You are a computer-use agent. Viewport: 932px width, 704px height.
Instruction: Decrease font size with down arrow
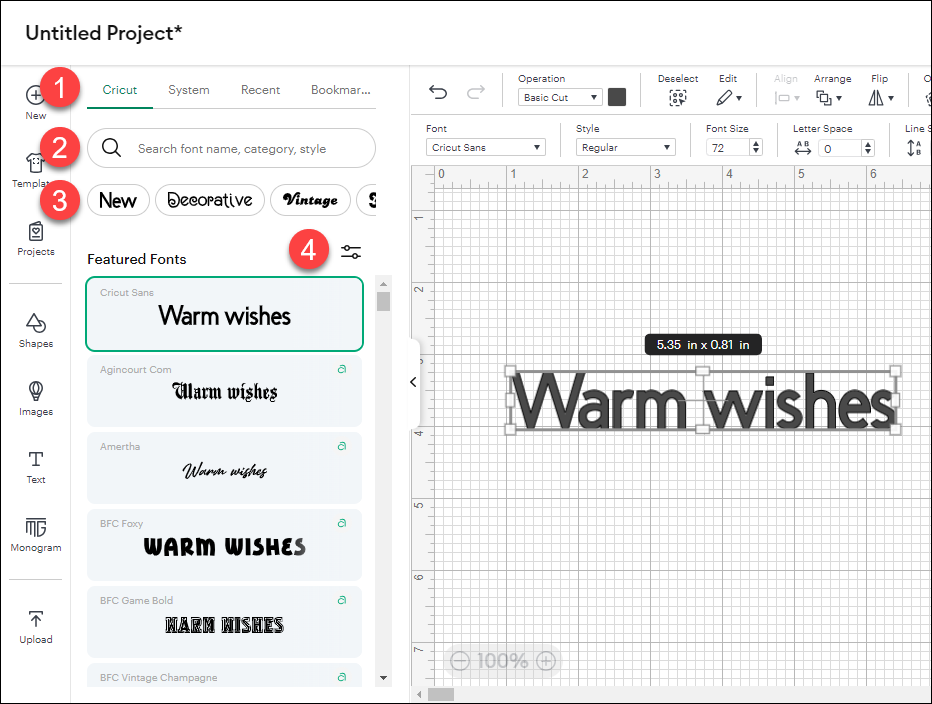756,151
